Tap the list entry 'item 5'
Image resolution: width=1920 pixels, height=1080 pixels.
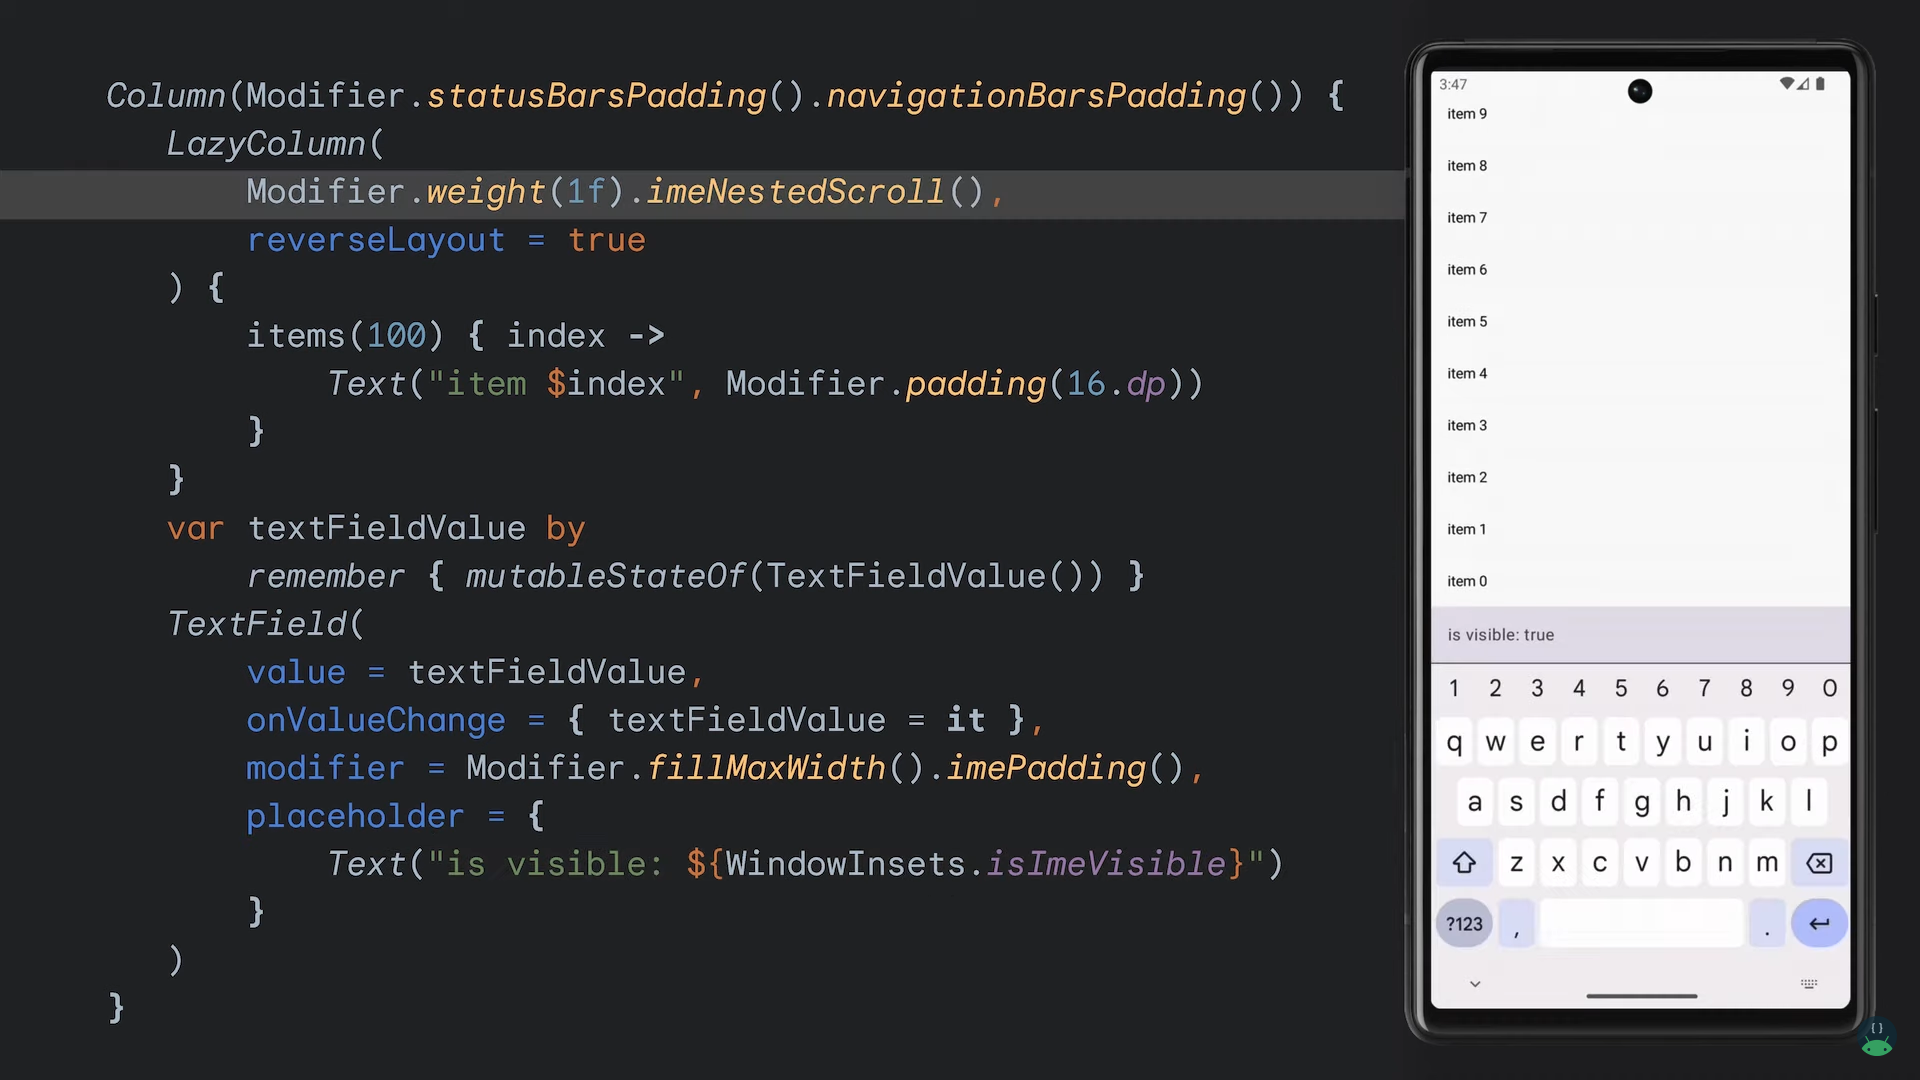[x=1466, y=321]
